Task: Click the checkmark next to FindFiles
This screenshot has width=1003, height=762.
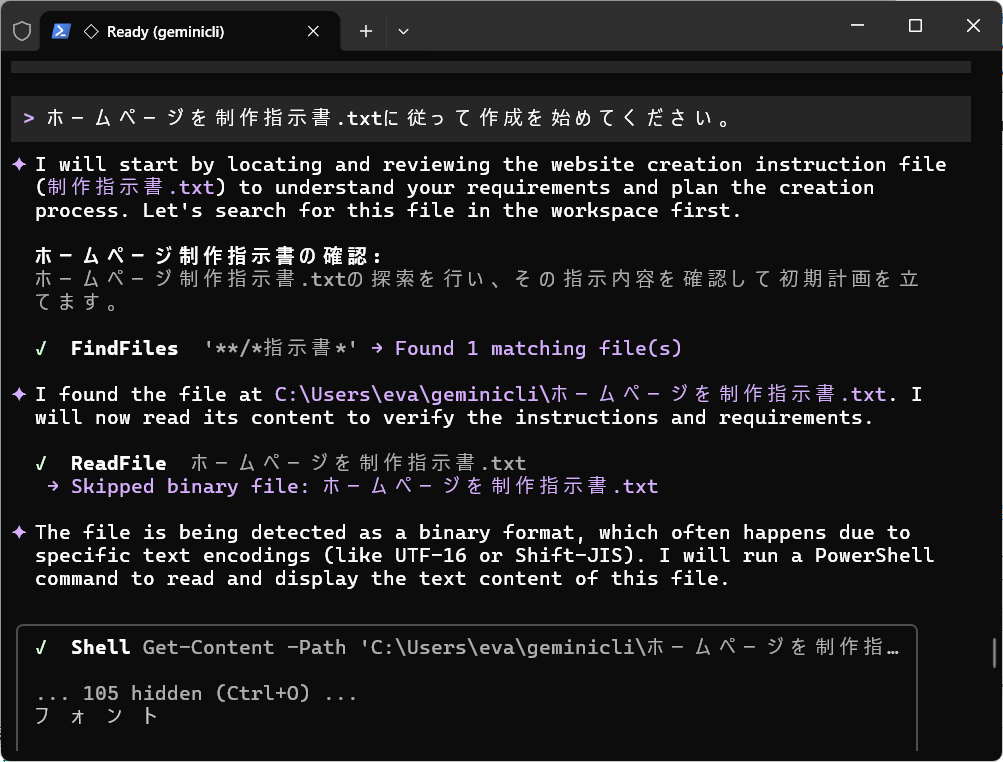Action: click(x=41, y=349)
